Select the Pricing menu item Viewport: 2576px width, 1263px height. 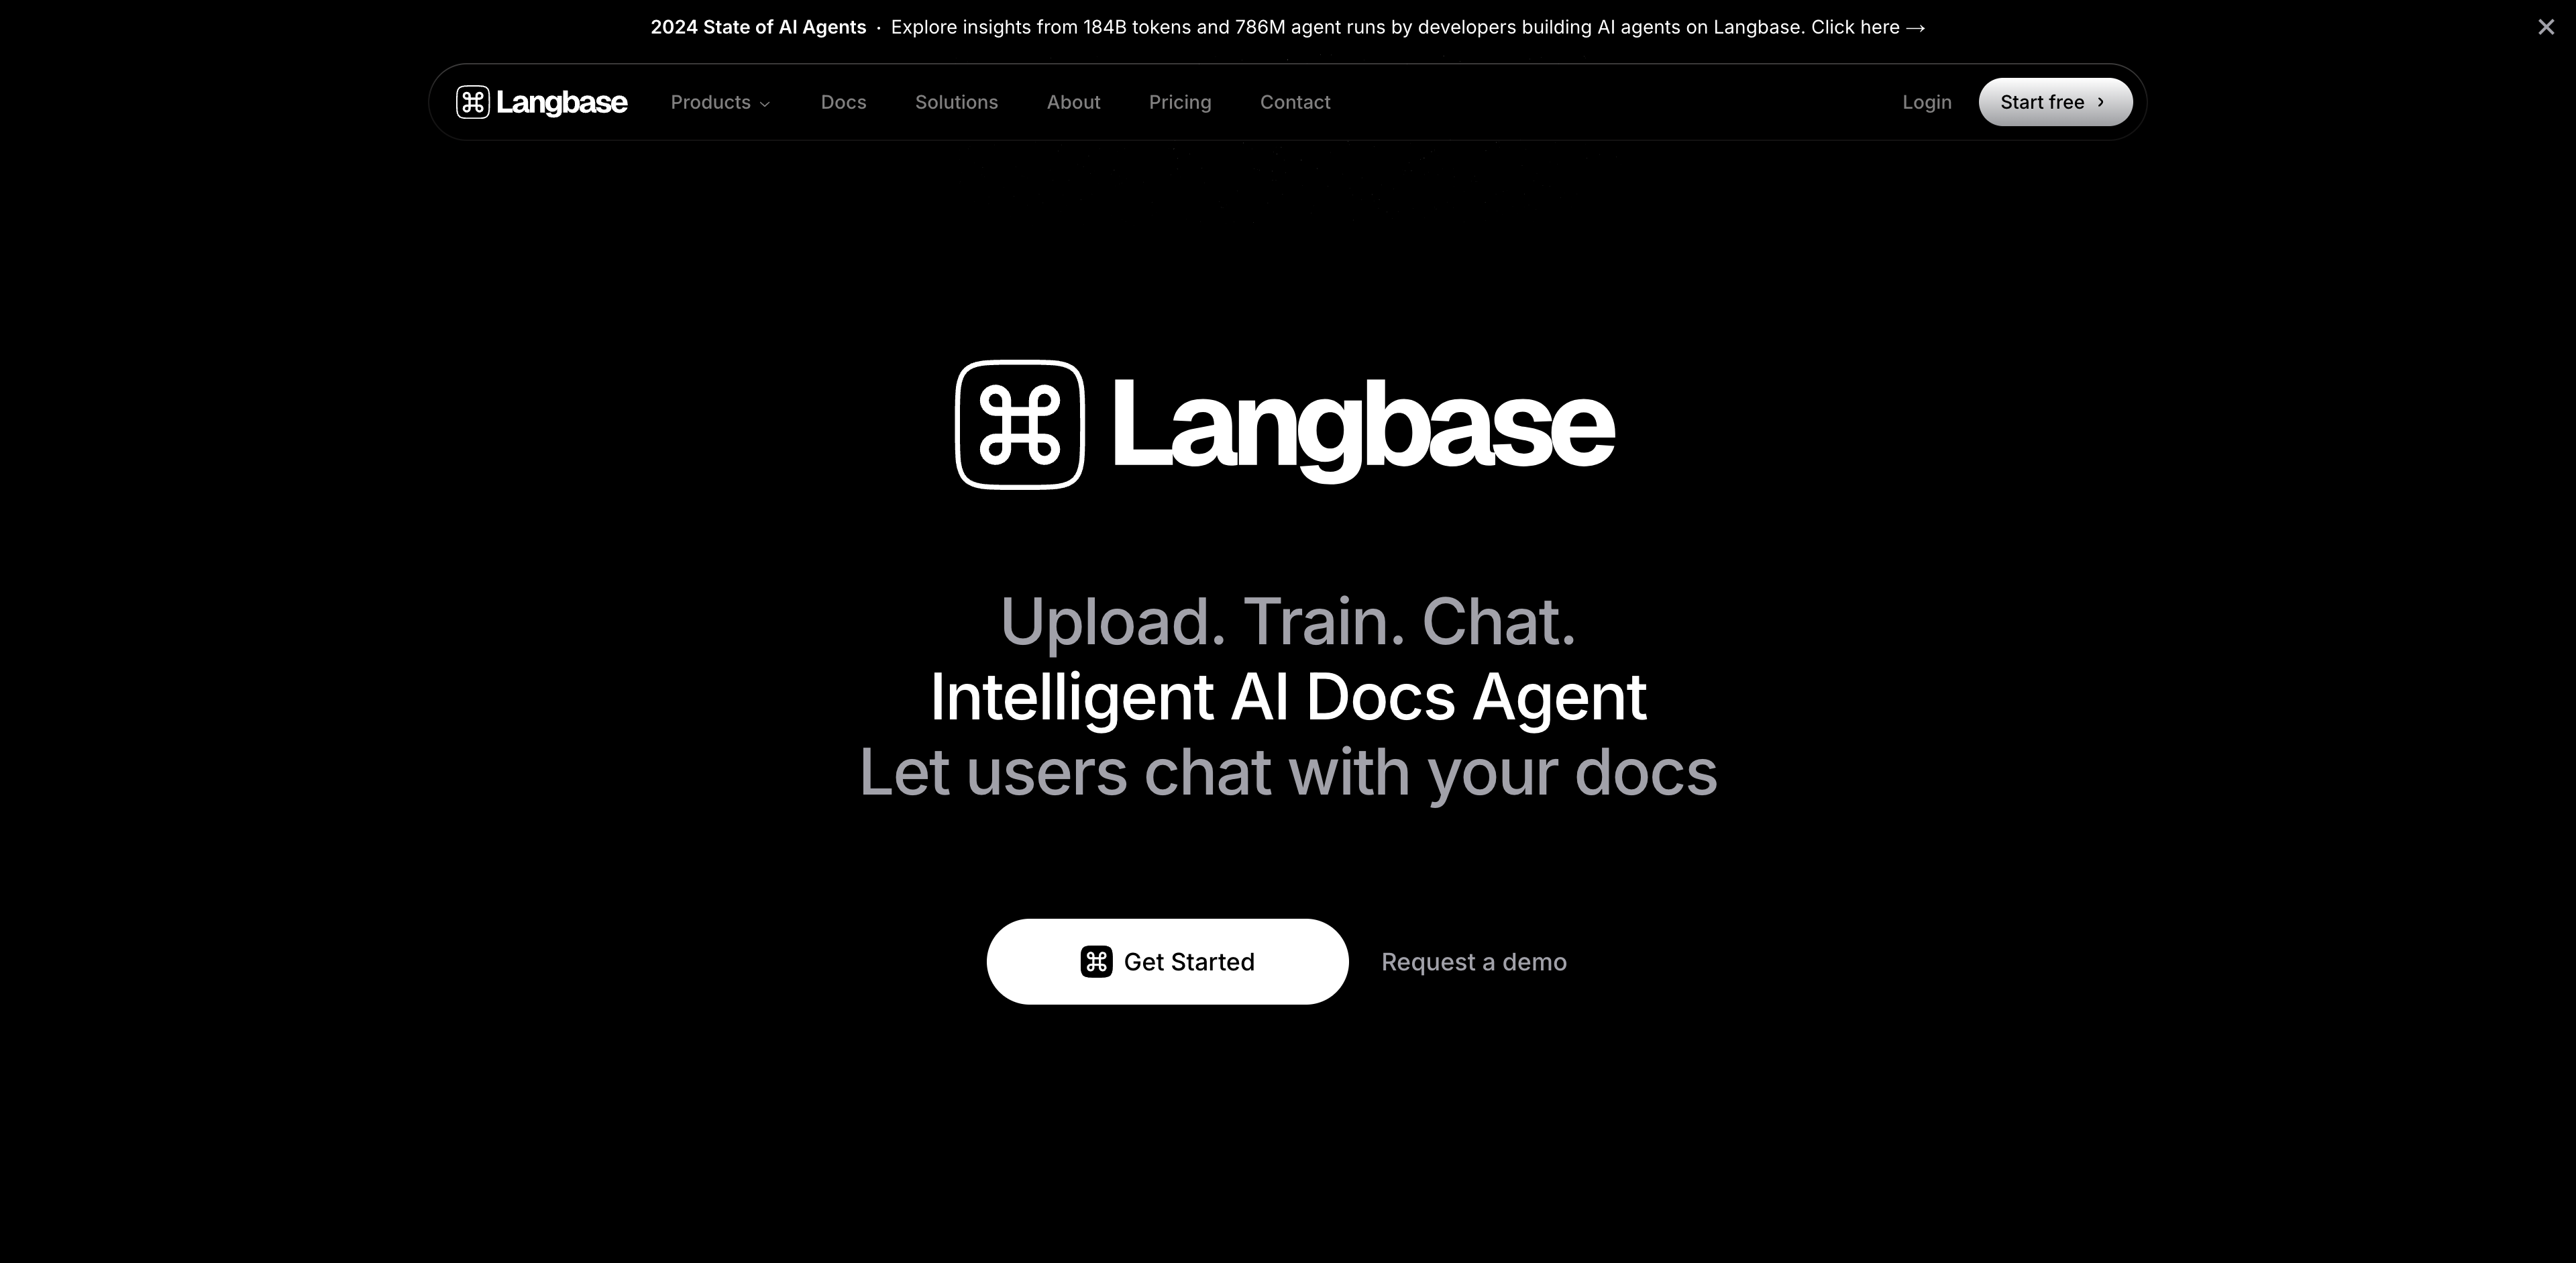[x=1179, y=102]
